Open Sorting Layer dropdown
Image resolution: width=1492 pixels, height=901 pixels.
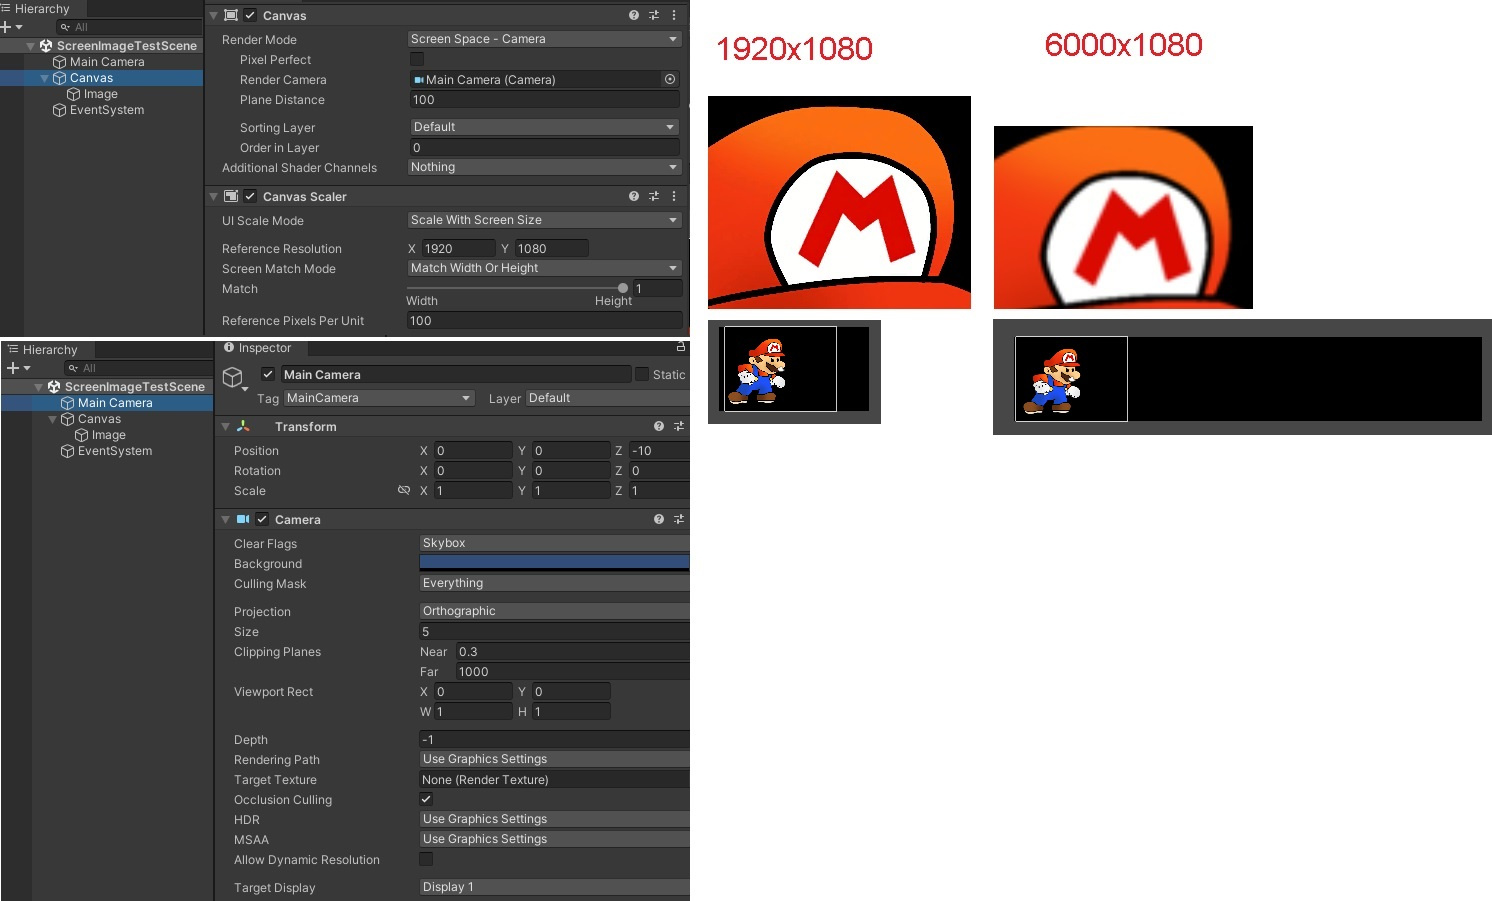[x=544, y=127]
